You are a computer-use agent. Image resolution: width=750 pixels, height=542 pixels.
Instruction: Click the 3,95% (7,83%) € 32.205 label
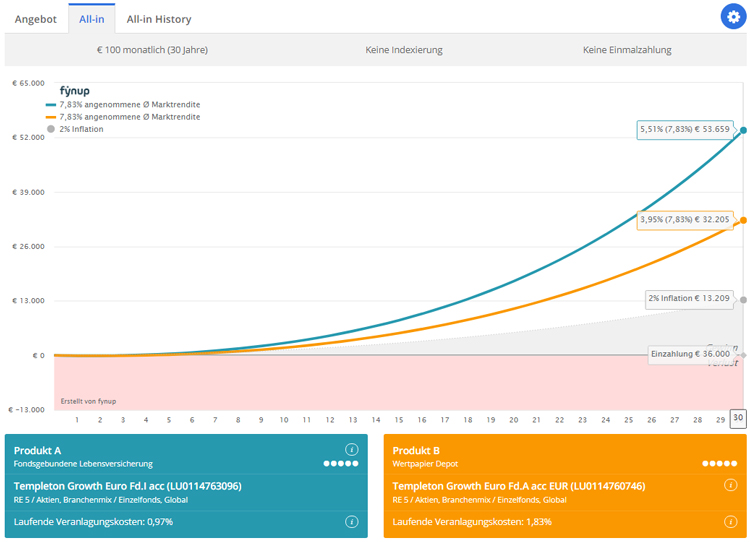[x=685, y=220]
